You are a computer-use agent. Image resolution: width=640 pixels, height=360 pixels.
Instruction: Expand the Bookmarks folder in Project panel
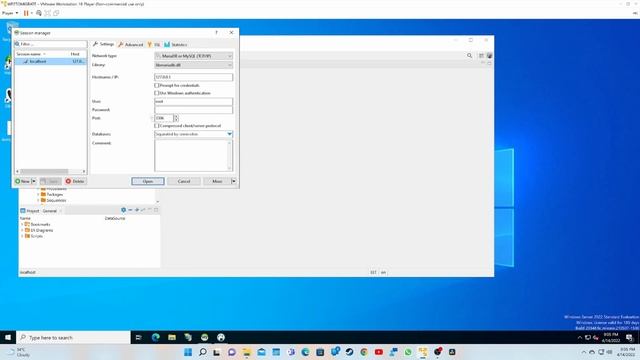(22, 224)
